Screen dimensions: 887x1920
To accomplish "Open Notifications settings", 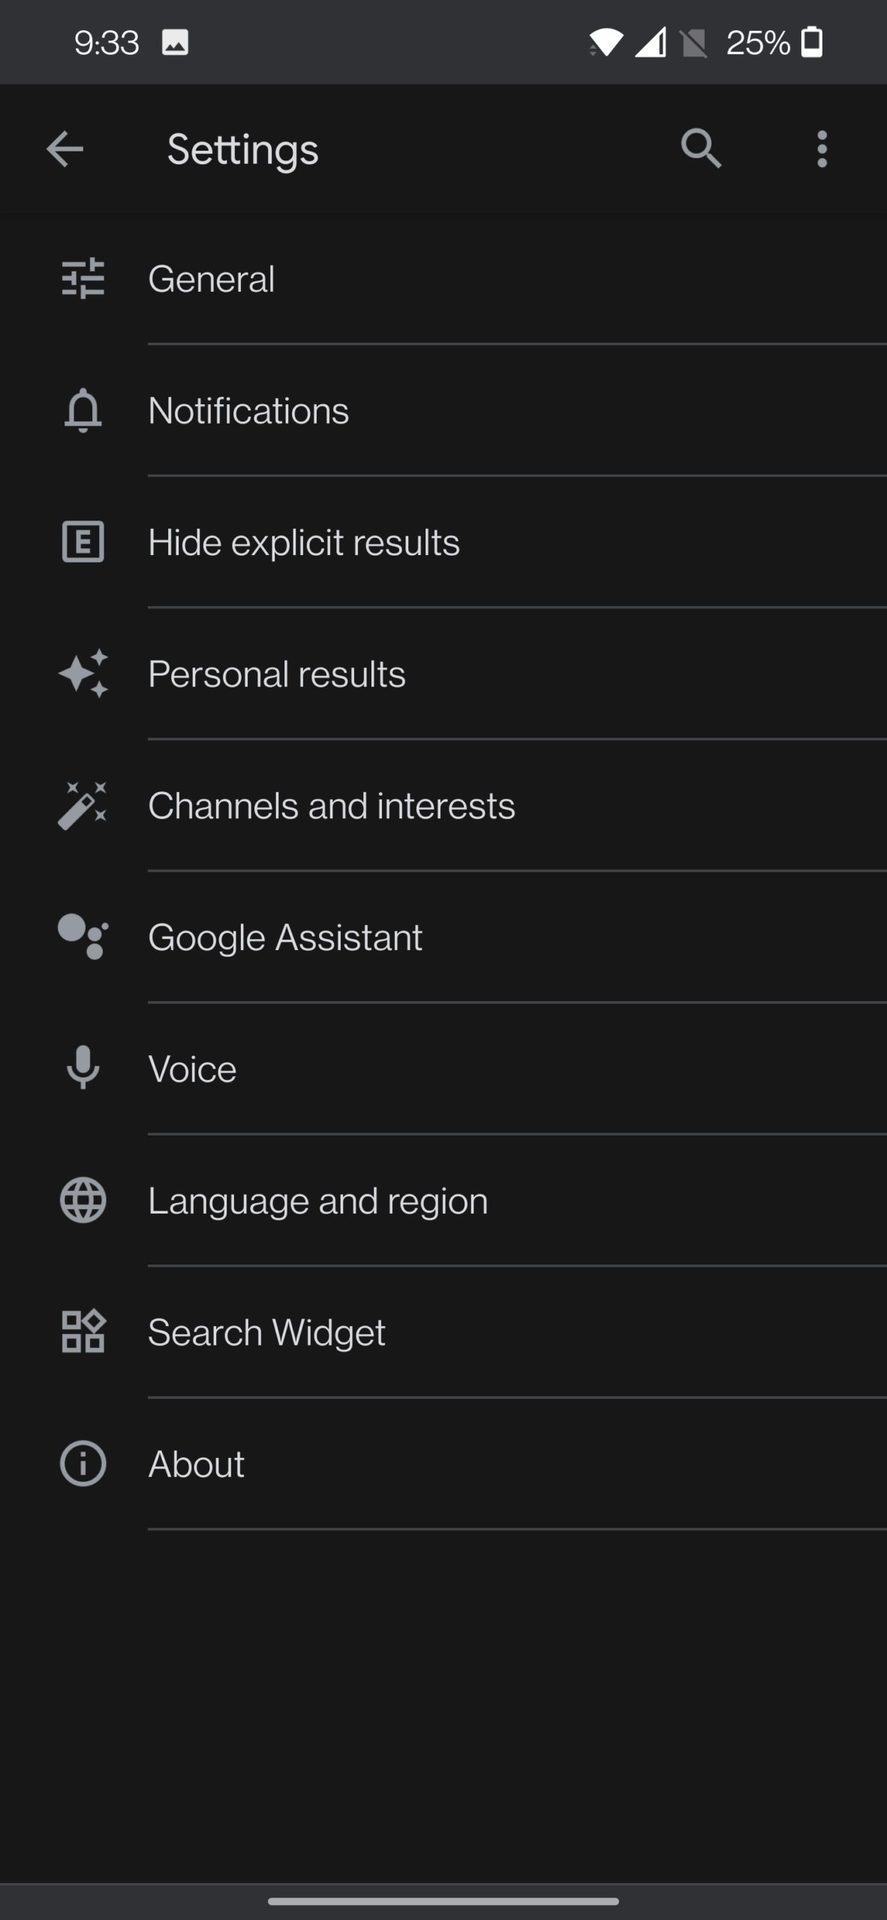I will 249,411.
